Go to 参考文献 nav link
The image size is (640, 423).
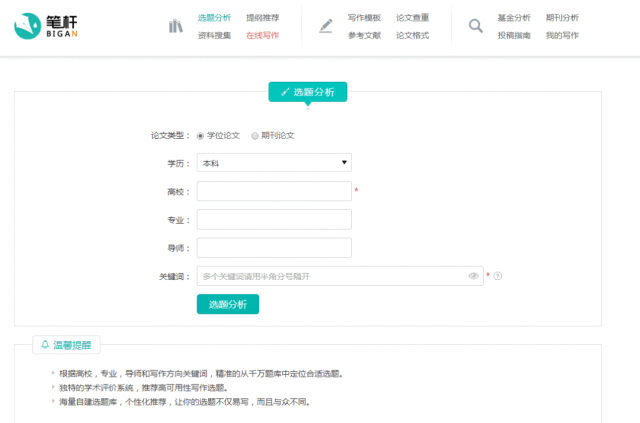[364, 36]
